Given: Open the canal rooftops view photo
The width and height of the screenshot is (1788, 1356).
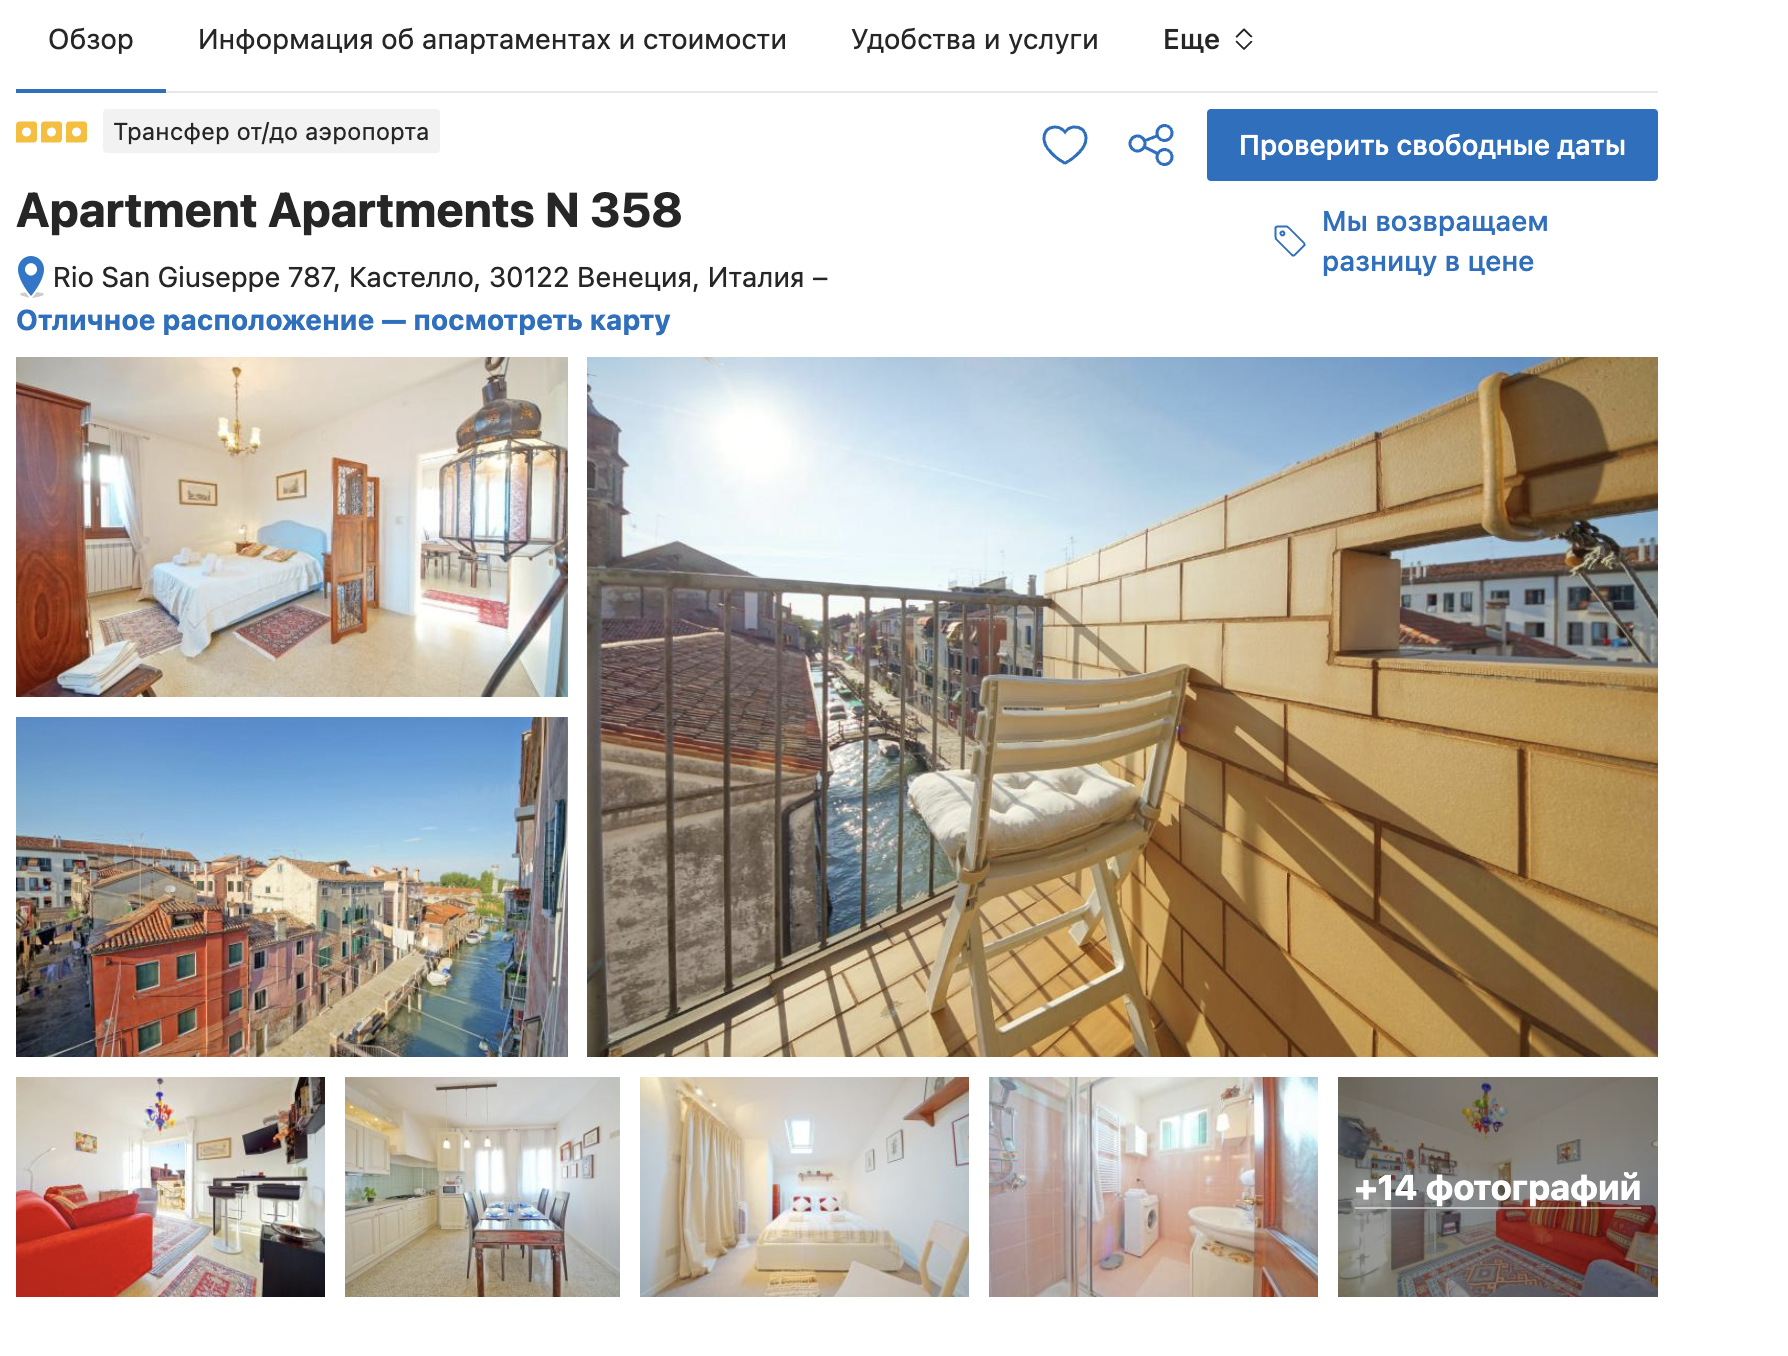Looking at the screenshot, I should tap(292, 887).
